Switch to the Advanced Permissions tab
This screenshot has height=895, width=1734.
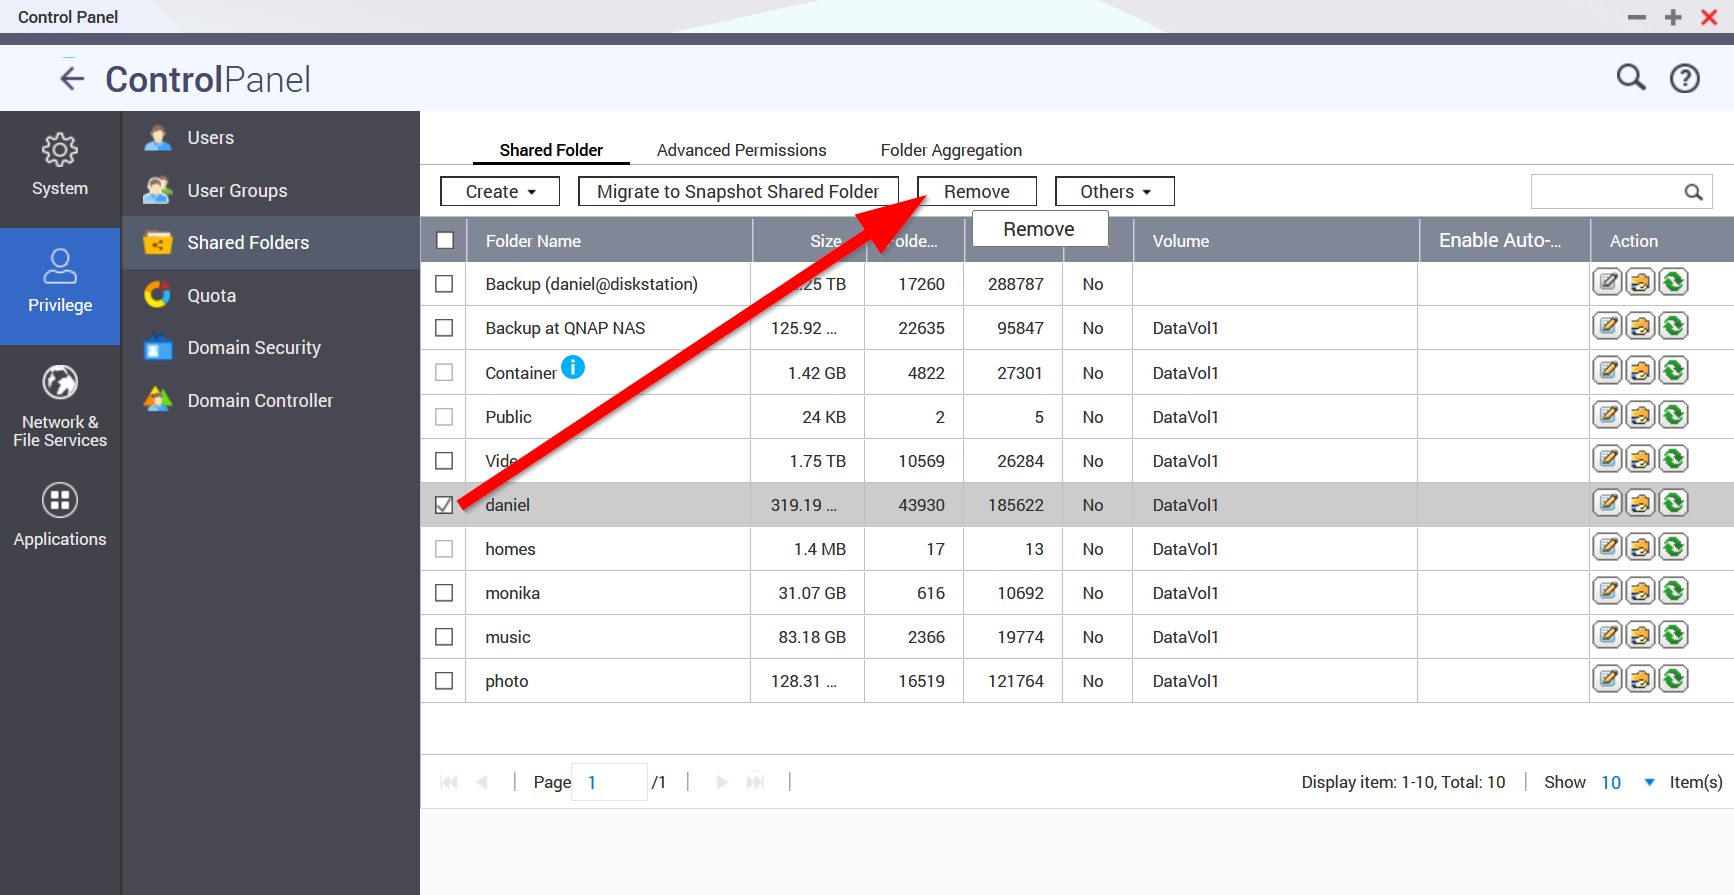point(741,150)
